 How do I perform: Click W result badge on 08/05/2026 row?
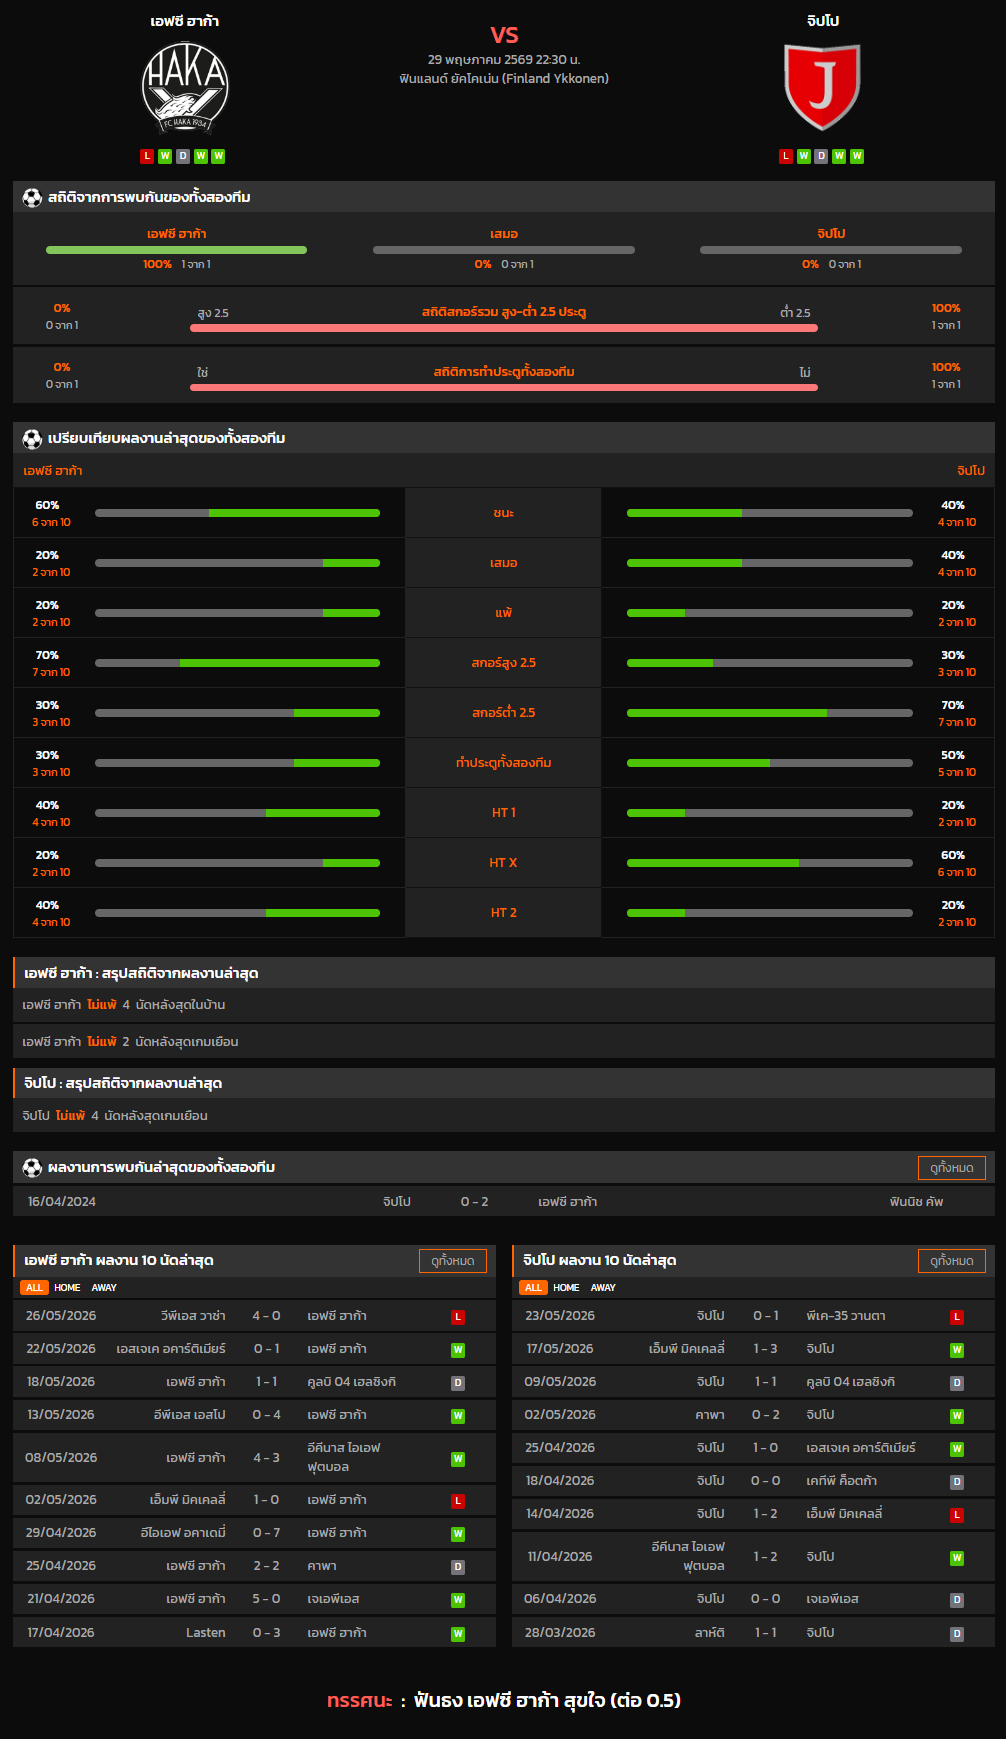tap(458, 1459)
